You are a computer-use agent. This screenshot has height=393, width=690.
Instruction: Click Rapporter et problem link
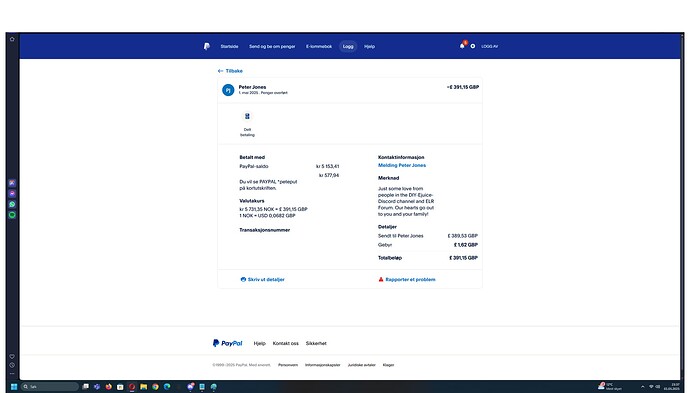pyautogui.click(x=407, y=279)
